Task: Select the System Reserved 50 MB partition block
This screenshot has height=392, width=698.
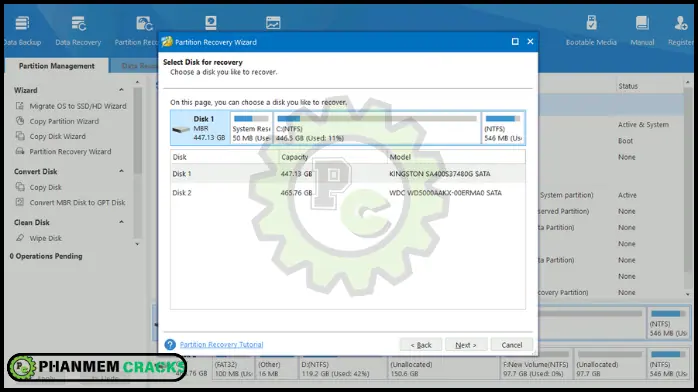Action: (251, 128)
